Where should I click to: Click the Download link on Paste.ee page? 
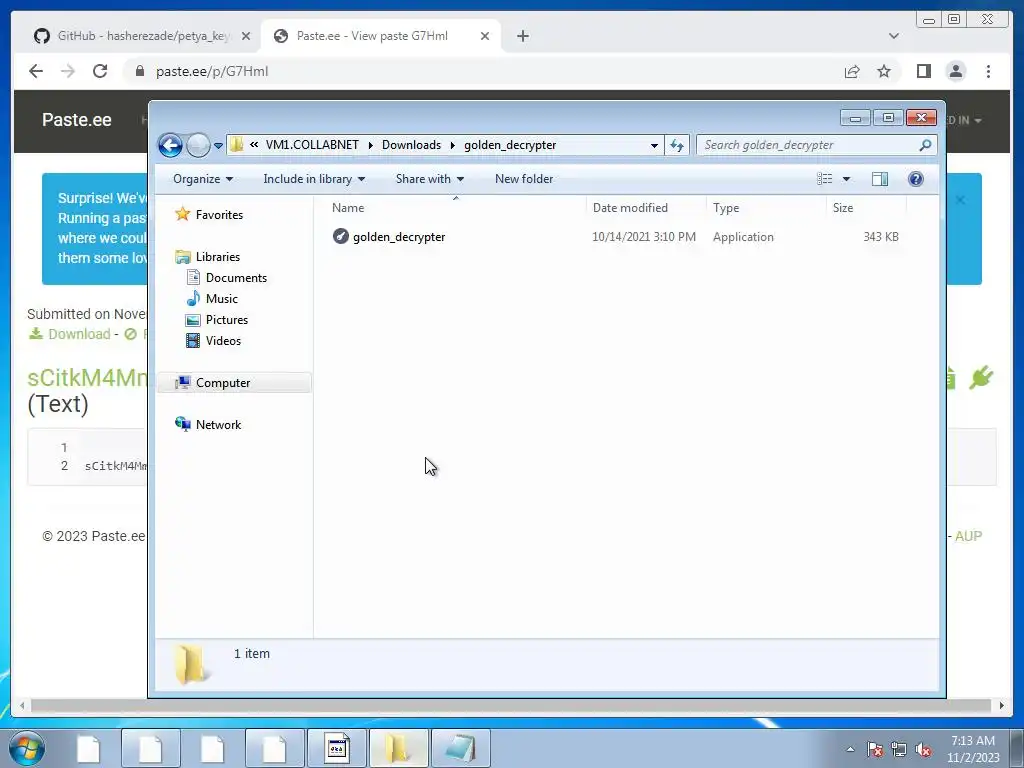pos(70,334)
